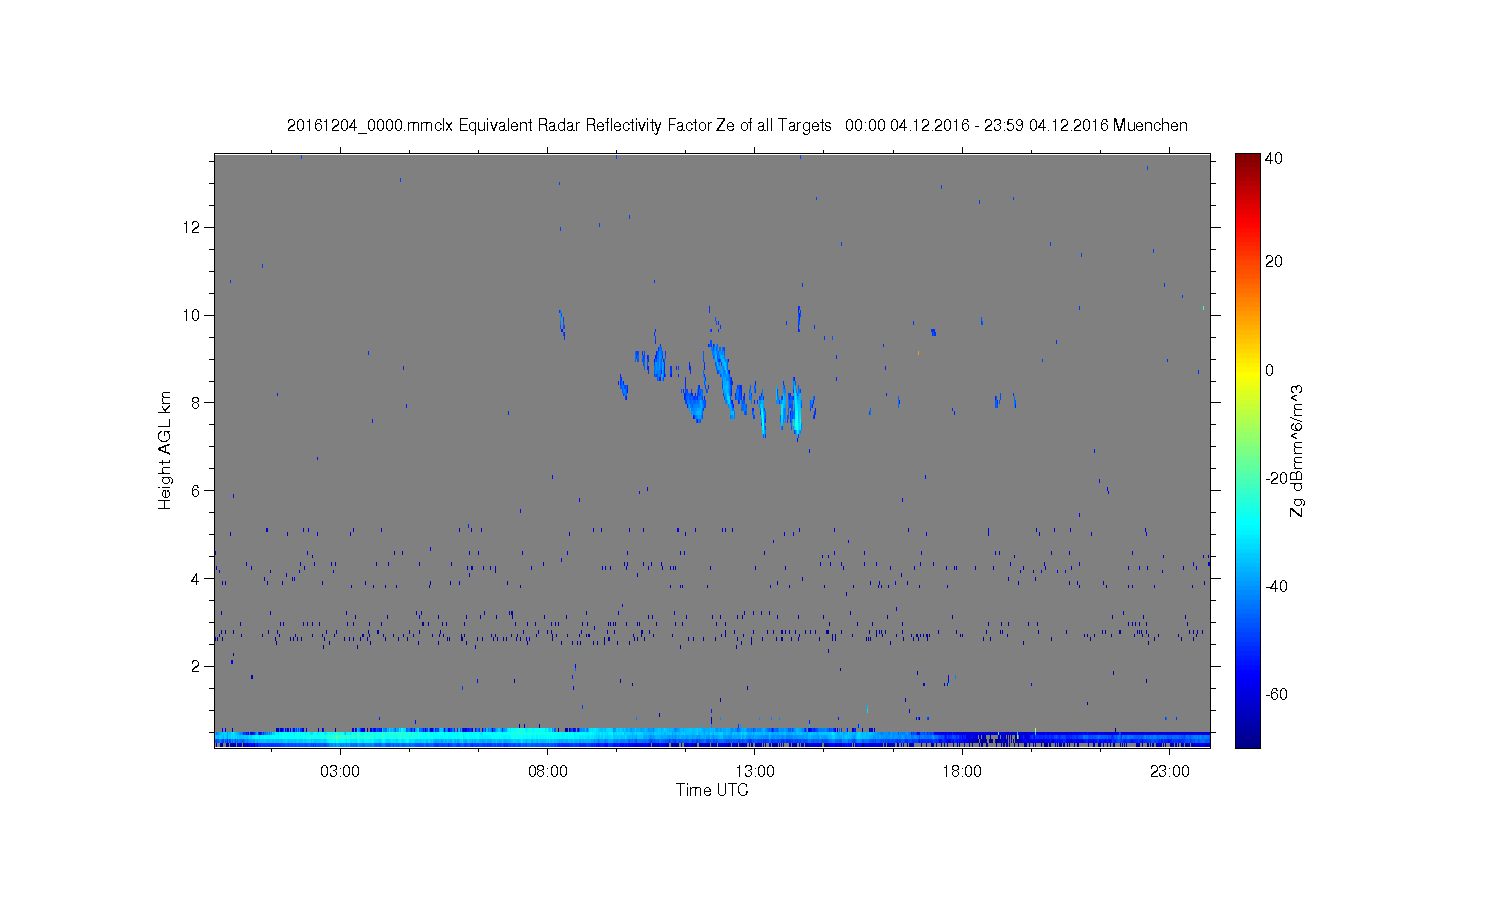Image resolution: width=1500 pixels, height=900 pixels.
Task: Click the colorbar value -40
Action: pyautogui.click(x=1276, y=586)
